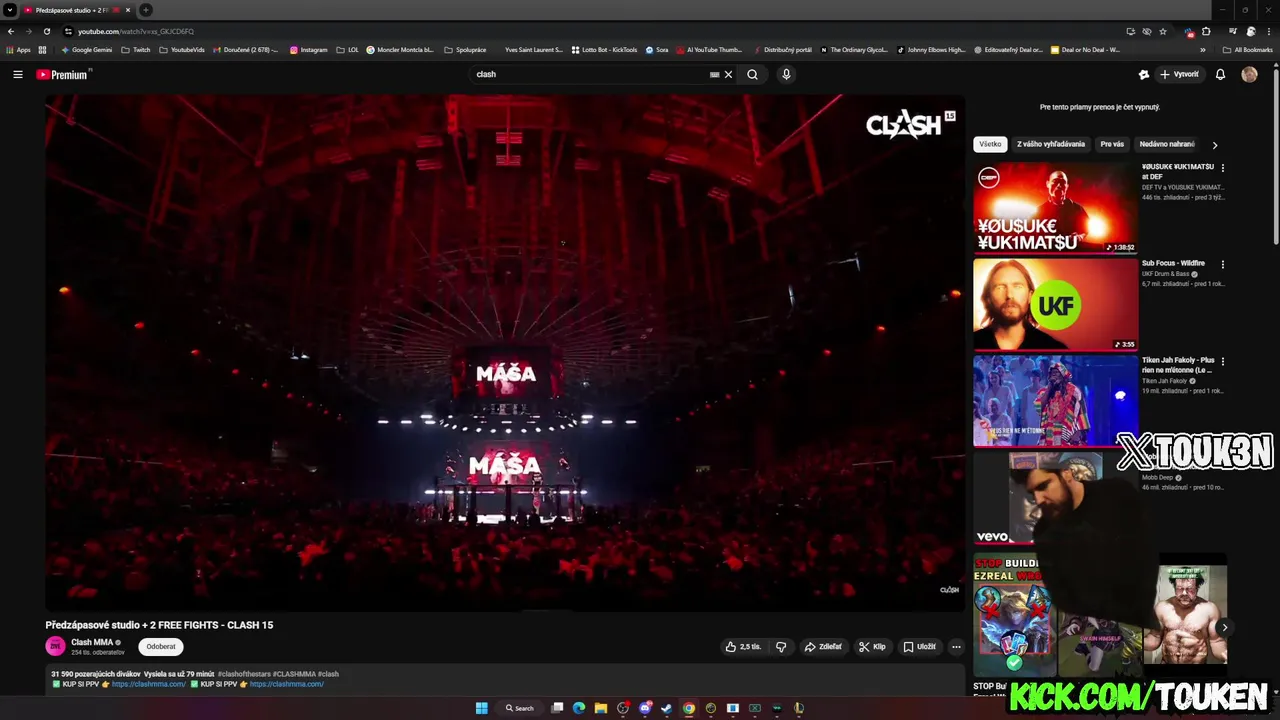
Task: Save the video with Uložiť
Action: point(920,647)
